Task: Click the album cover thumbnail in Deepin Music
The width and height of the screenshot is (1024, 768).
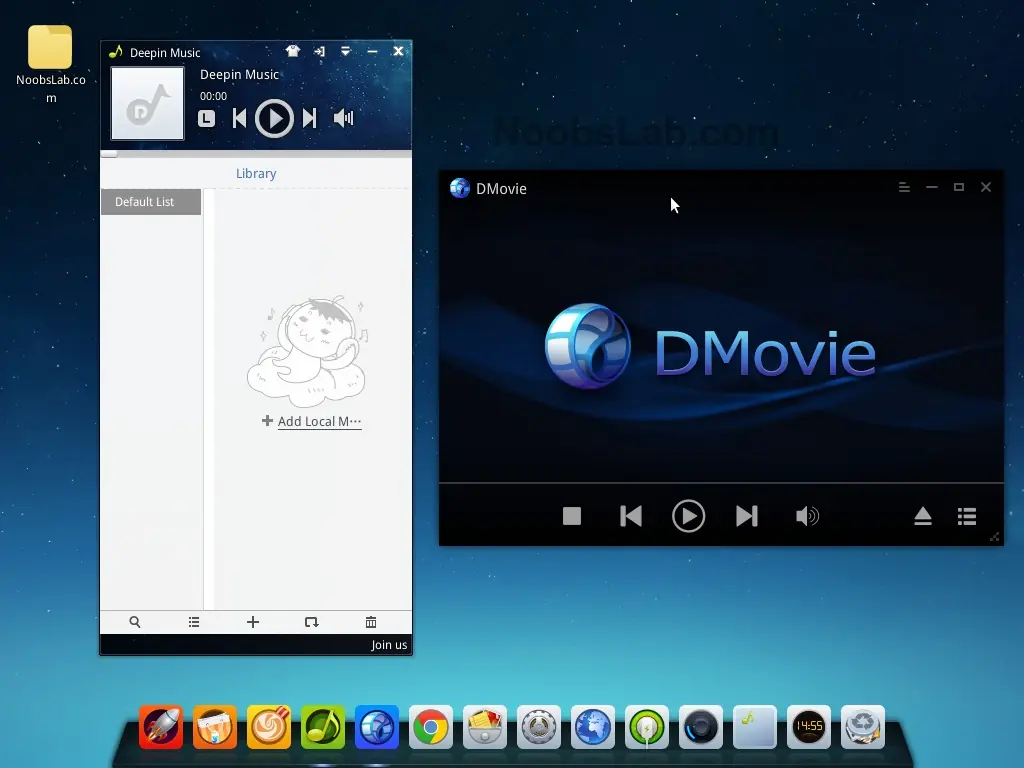Action: 148,103
